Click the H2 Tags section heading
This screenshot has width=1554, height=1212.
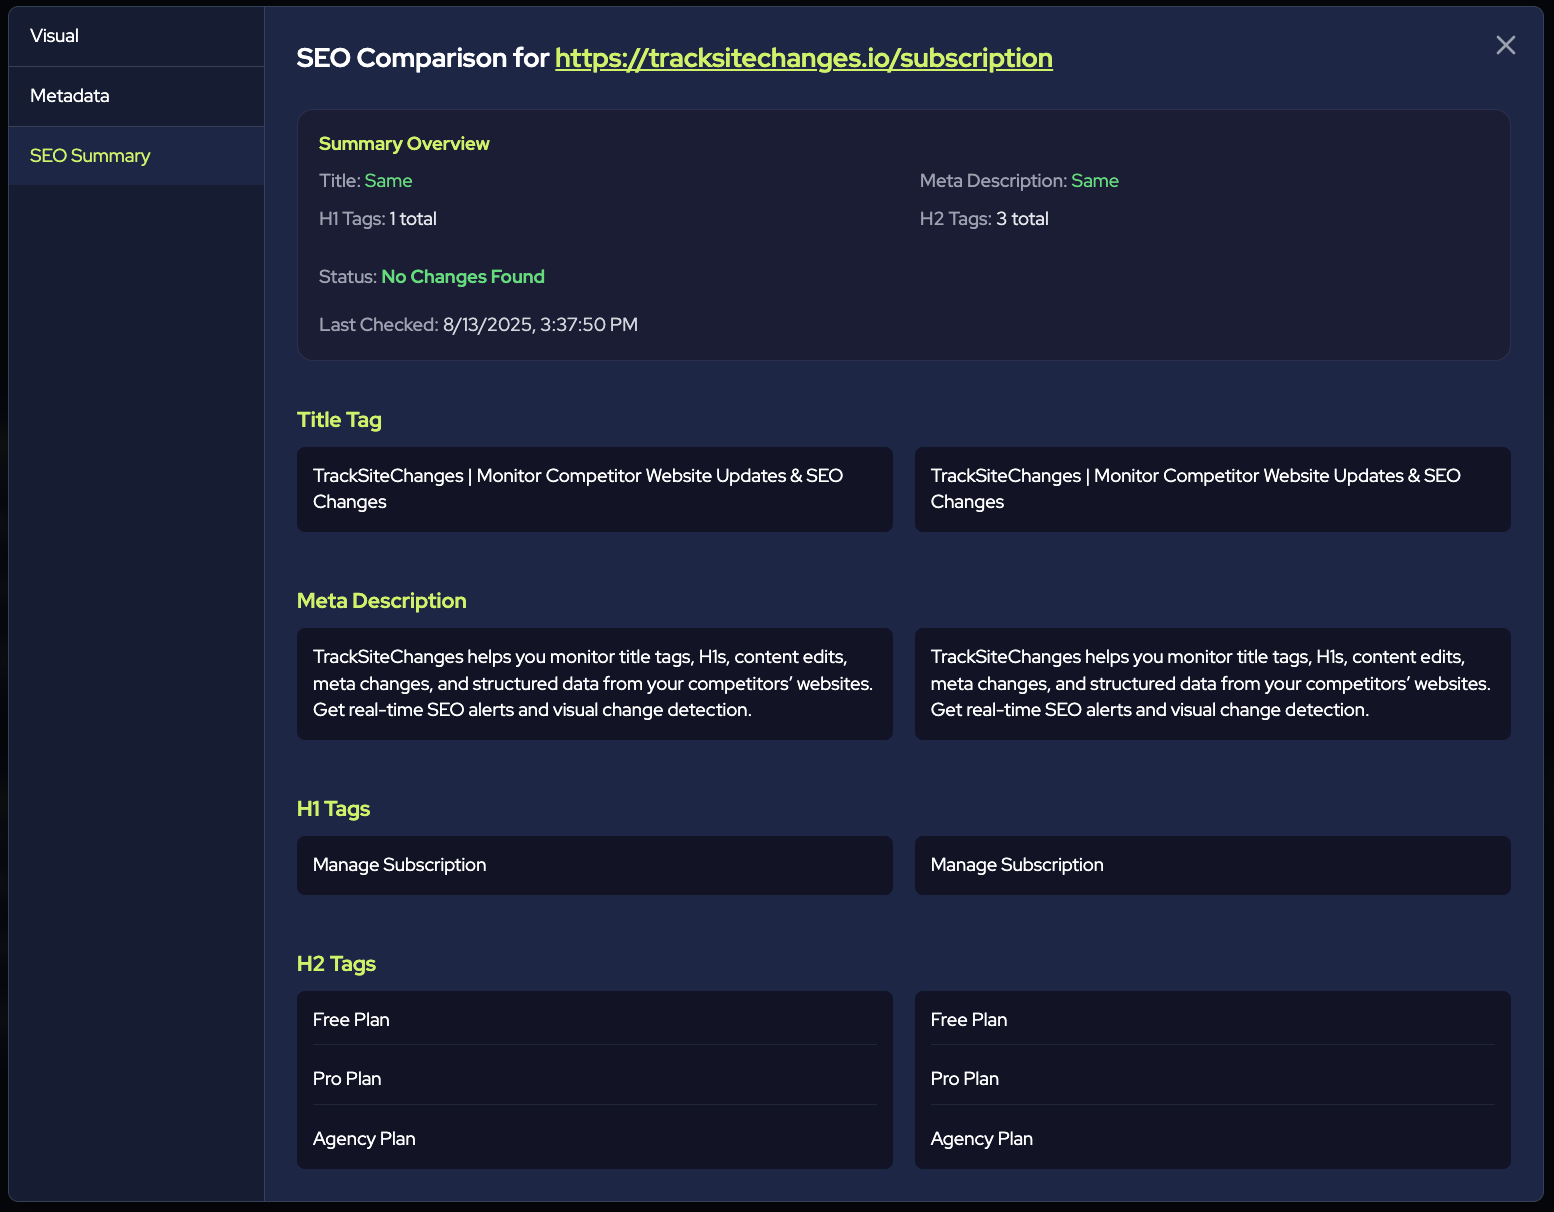(336, 964)
